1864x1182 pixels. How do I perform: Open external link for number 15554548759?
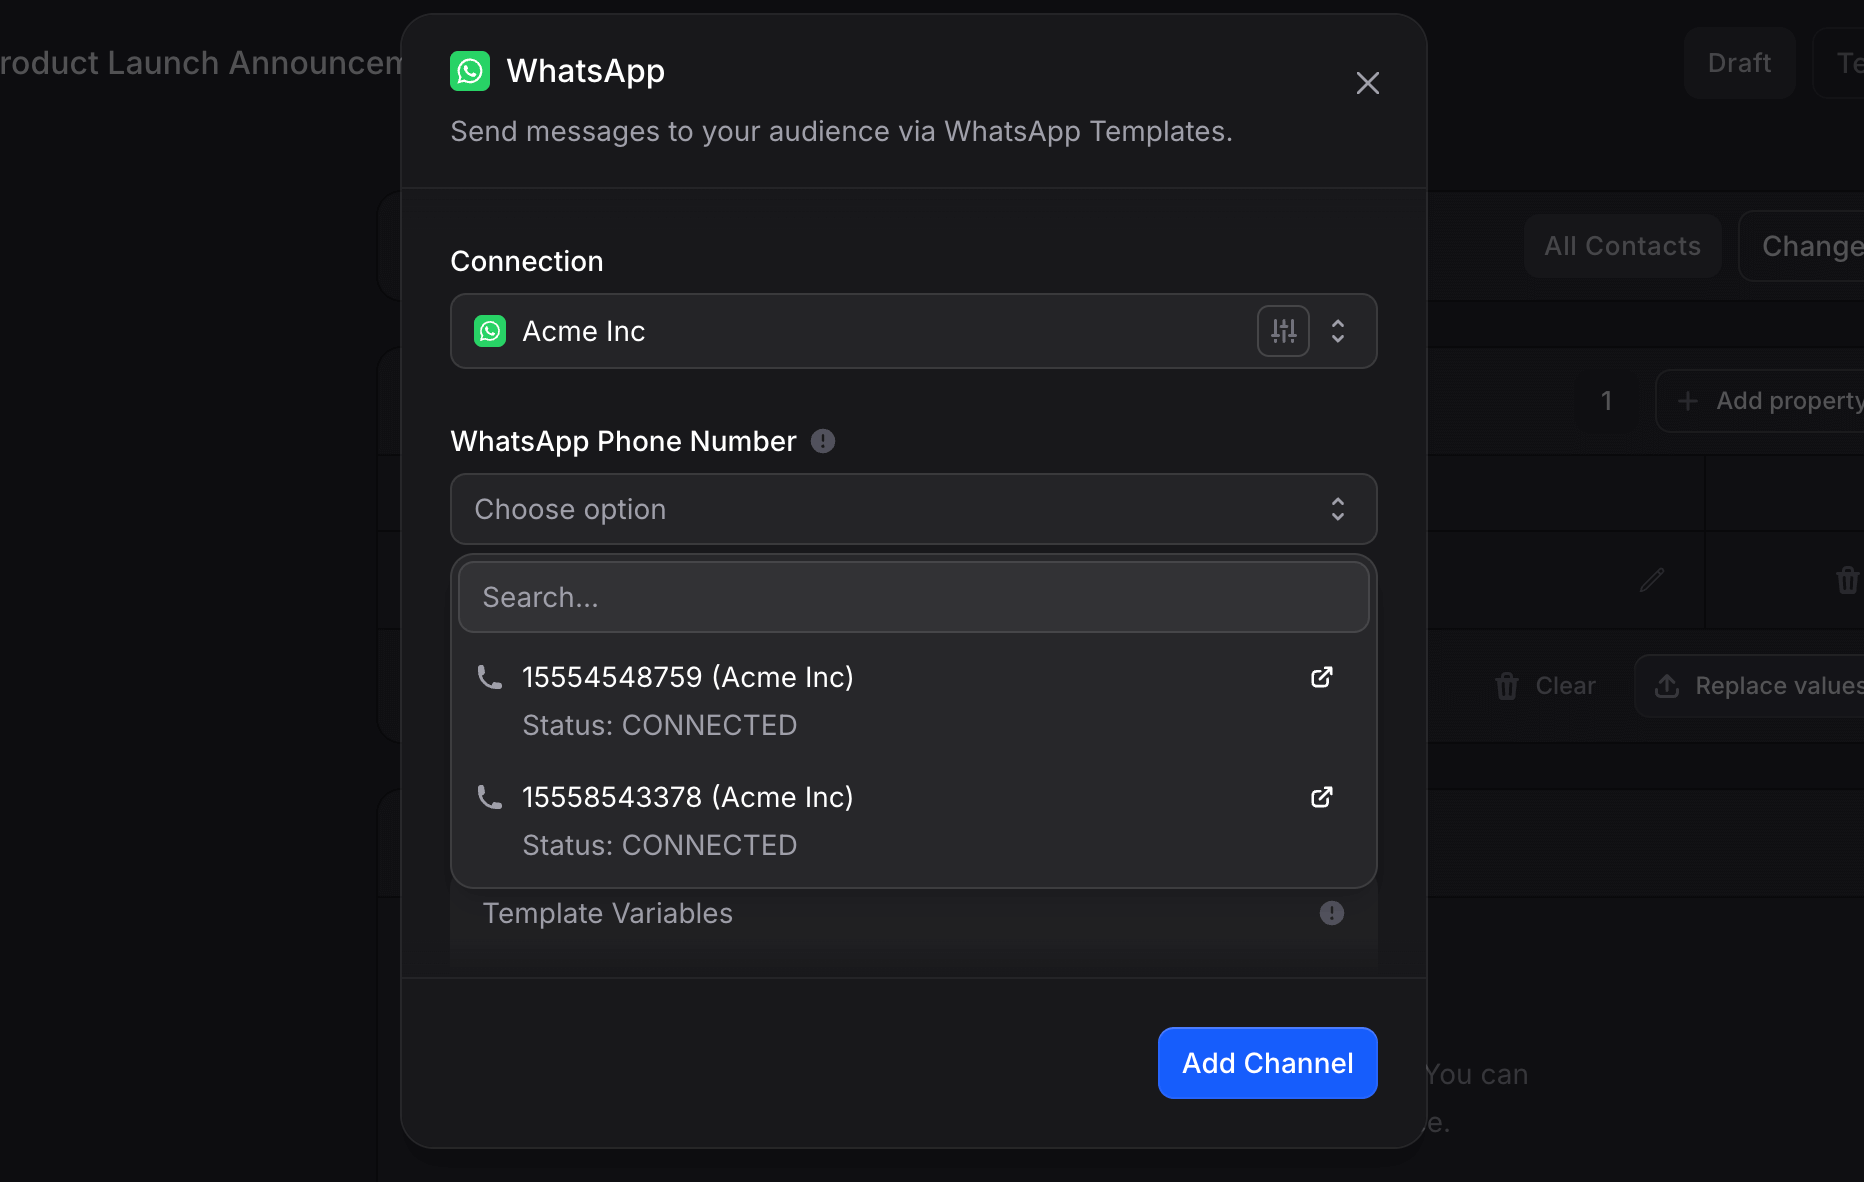(1321, 677)
